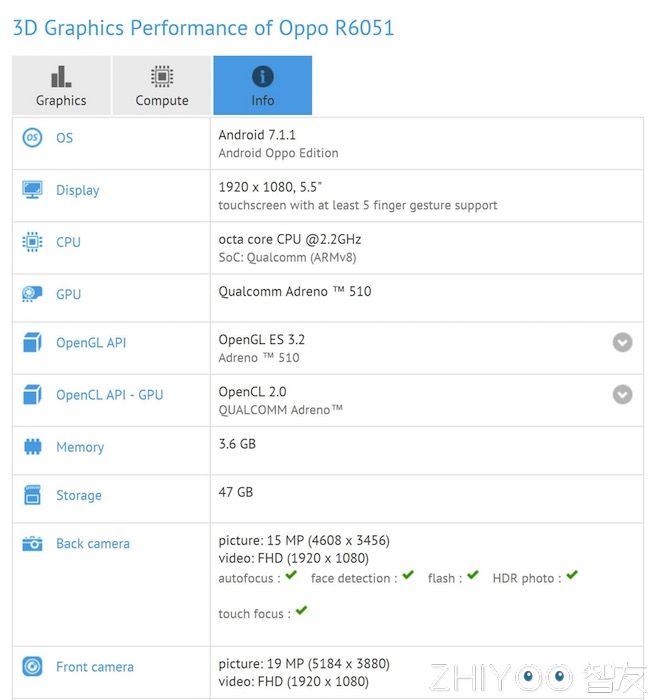The image size is (661, 700).
Task: Click the HDR photo checkmark
Action: (572, 576)
